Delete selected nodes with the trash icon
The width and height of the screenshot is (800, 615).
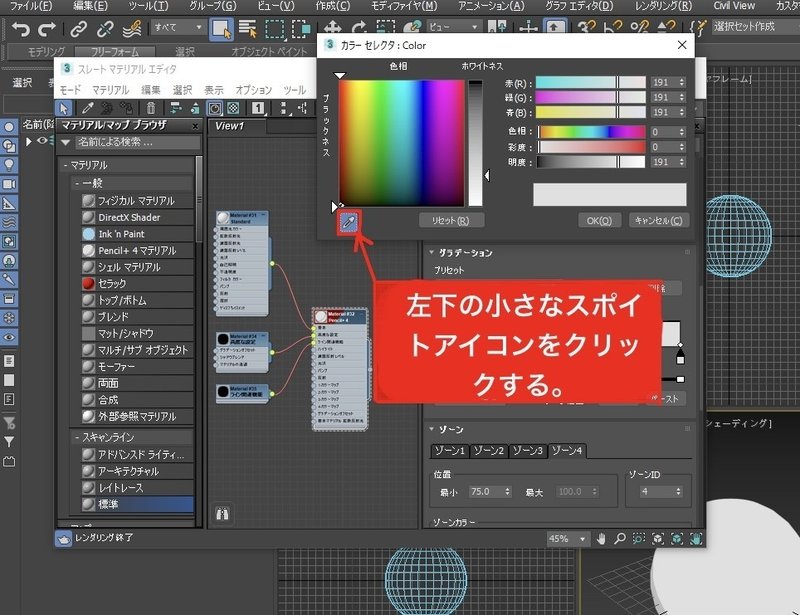(151, 108)
